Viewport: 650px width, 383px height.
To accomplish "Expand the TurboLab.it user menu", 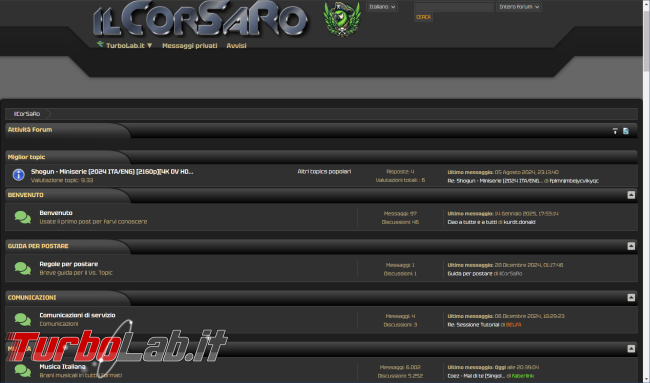I will pos(125,46).
